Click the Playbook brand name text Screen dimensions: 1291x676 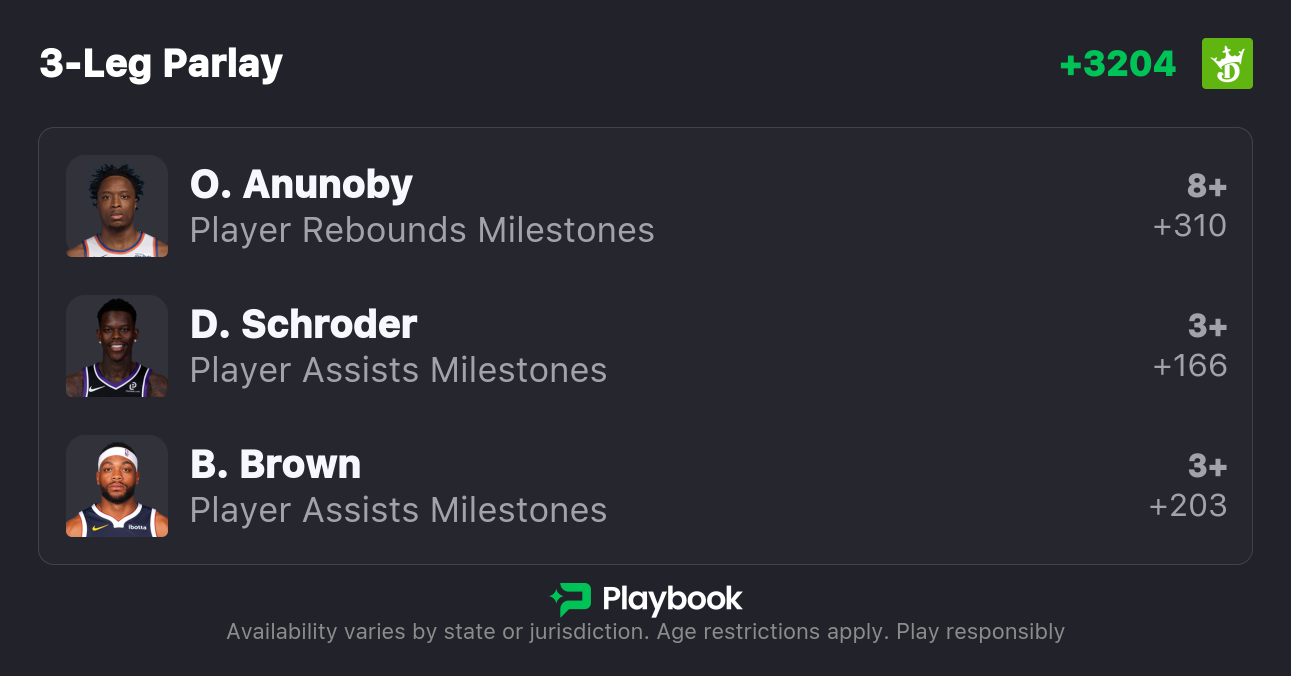(x=672, y=599)
